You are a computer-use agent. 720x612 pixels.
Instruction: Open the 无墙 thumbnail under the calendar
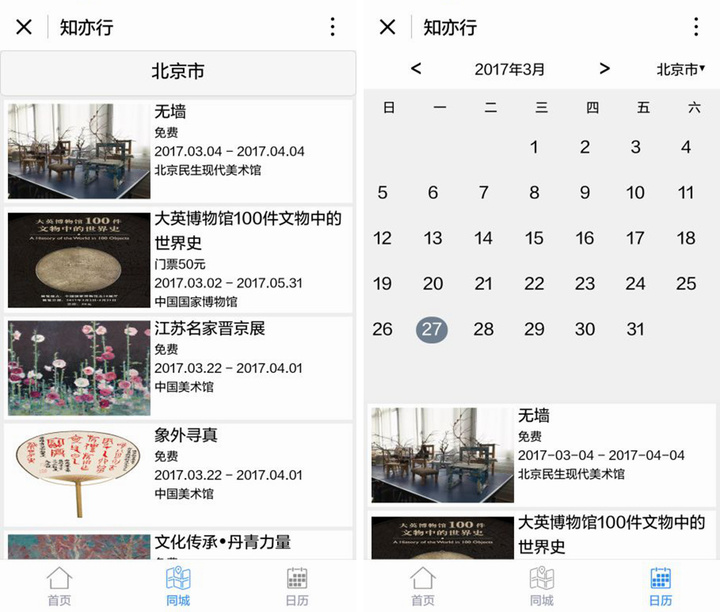pyautogui.click(x=443, y=455)
